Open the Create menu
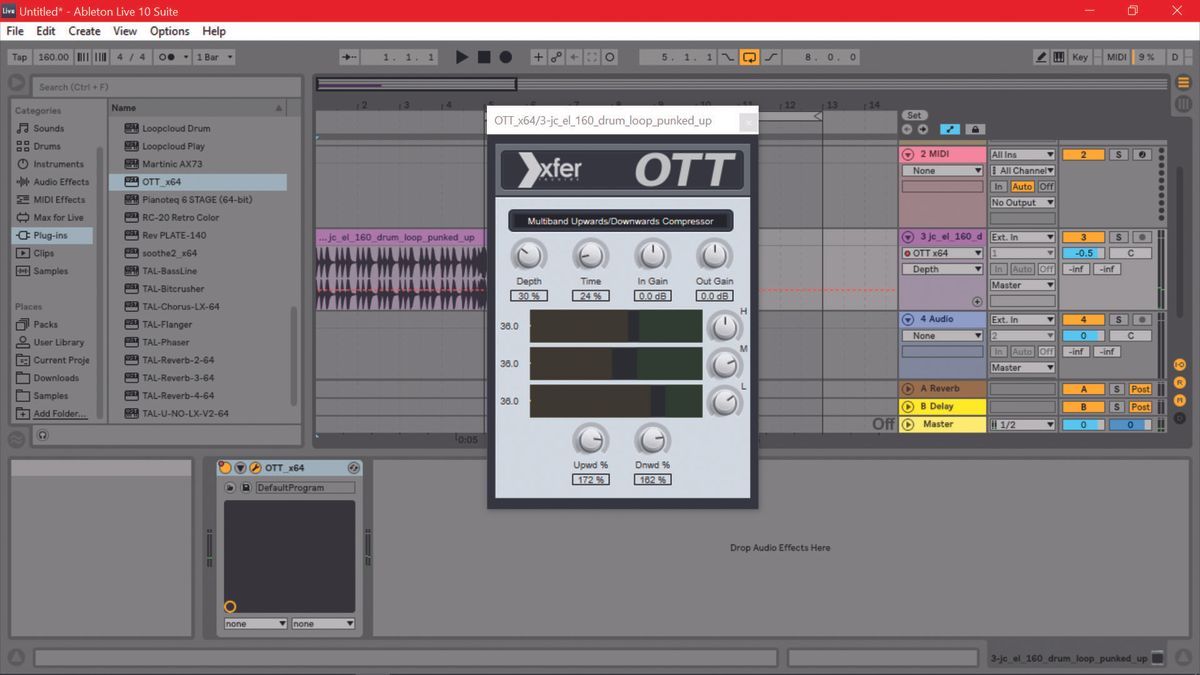 [x=84, y=31]
